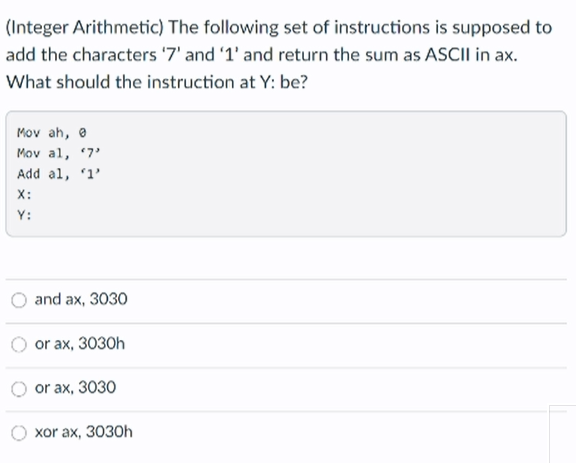The image size is (576, 463).
Task: Click the 'What should the instruction at Y: be?' line
Action: pos(157,82)
